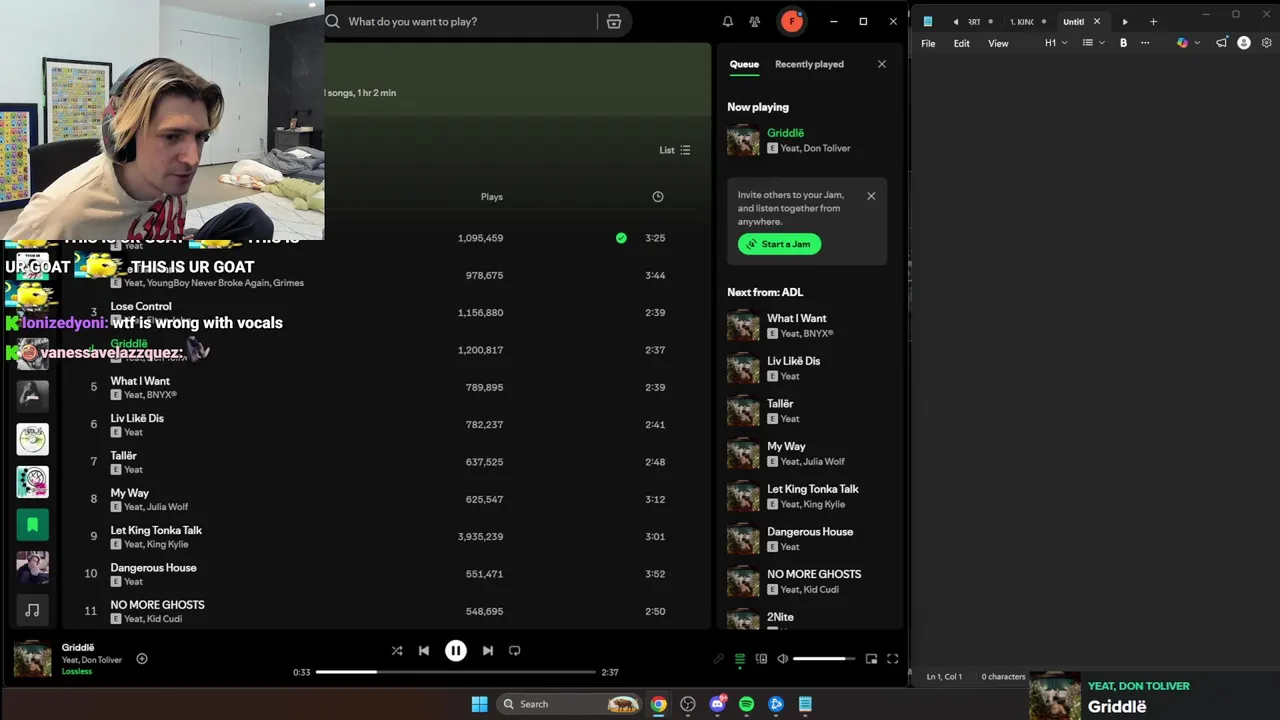This screenshot has height=720, width=1280.
Task: Open Notepad account profile icon
Action: click(x=1244, y=43)
